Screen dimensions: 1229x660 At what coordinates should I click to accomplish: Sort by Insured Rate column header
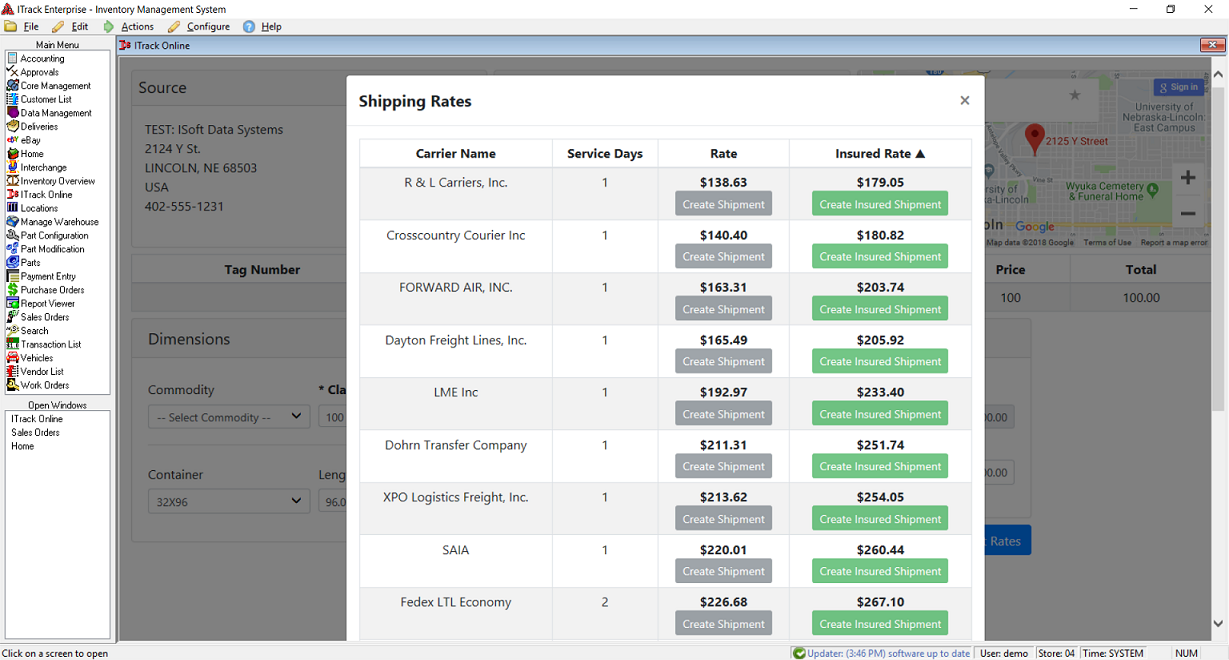pos(880,154)
